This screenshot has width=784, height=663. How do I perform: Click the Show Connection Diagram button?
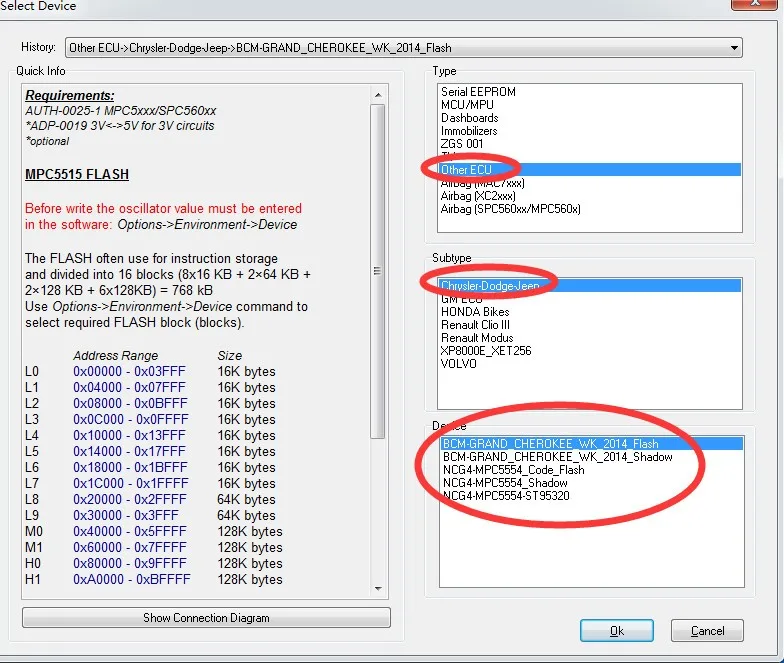(206, 618)
